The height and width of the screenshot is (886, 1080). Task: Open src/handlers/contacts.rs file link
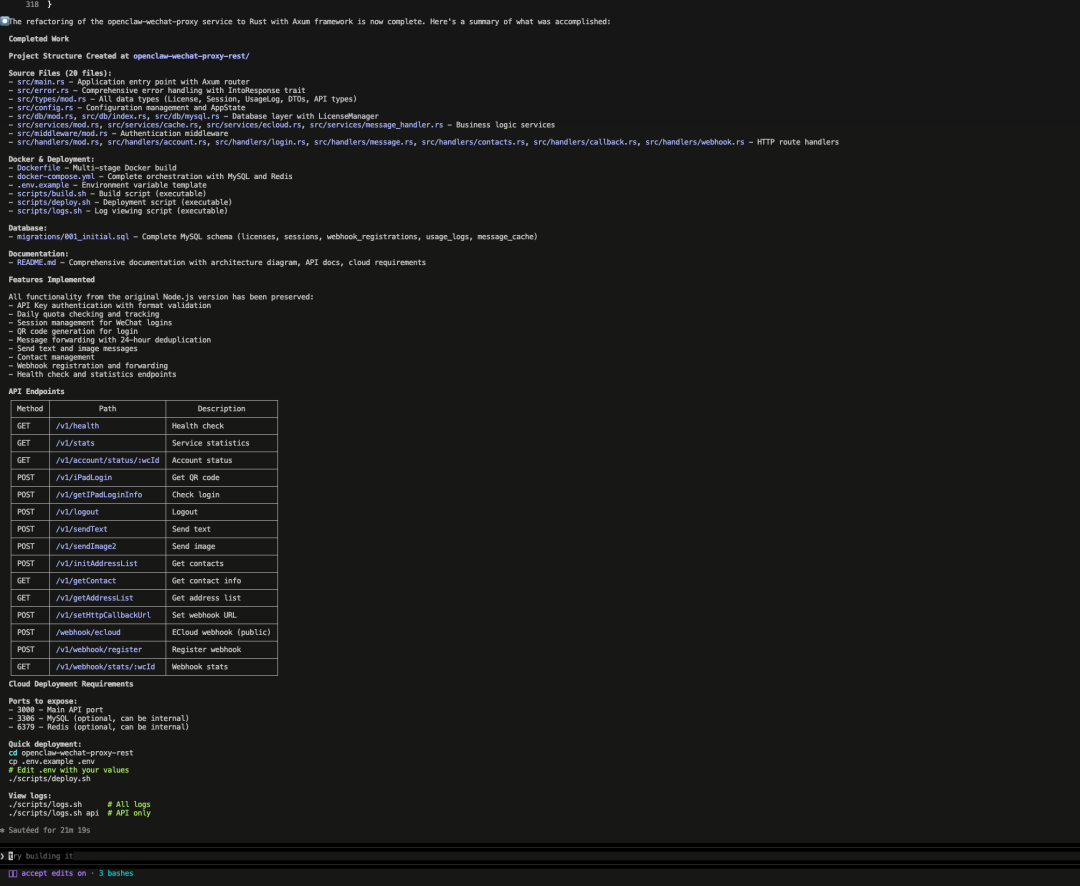pos(473,142)
